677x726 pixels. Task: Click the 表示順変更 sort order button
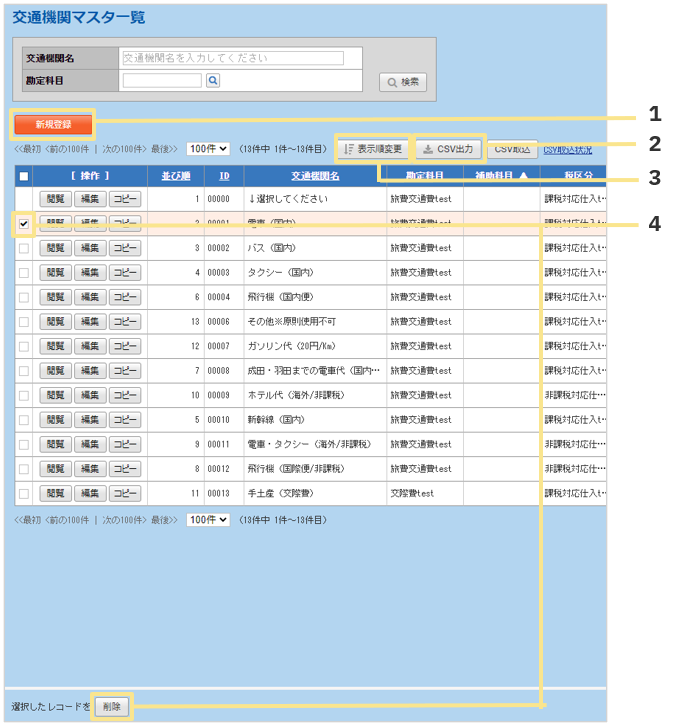tap(373, 149)
